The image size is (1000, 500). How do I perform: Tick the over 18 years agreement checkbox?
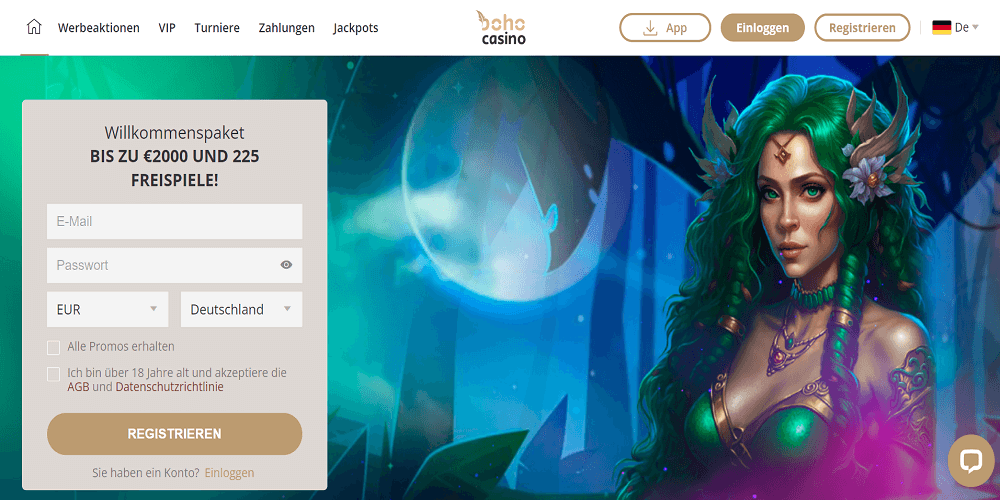(x=54, y=374)
